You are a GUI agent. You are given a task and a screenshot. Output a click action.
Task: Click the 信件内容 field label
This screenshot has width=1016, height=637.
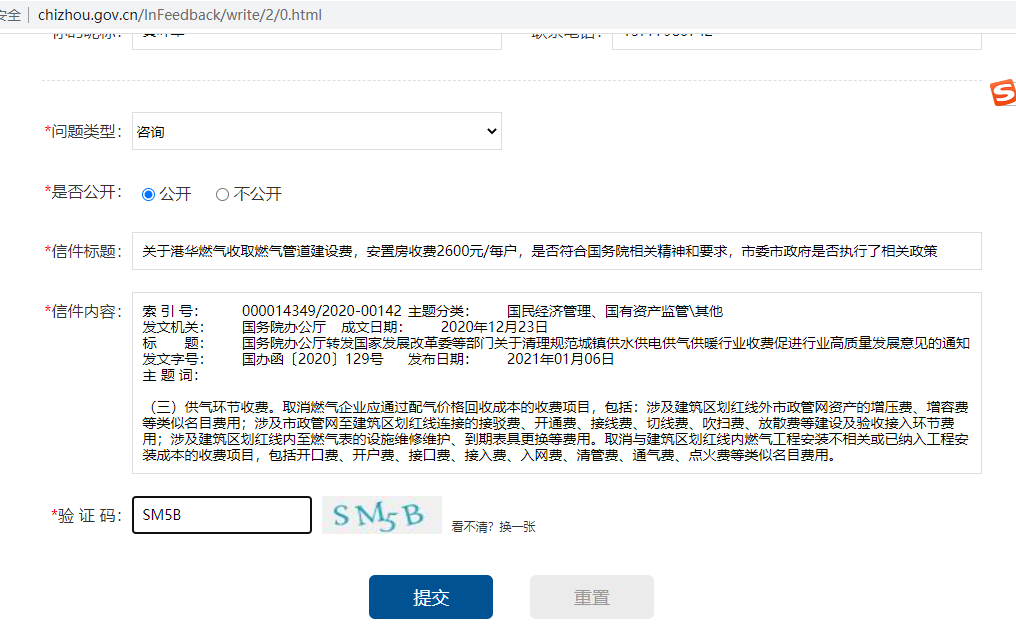coord(83,312)
